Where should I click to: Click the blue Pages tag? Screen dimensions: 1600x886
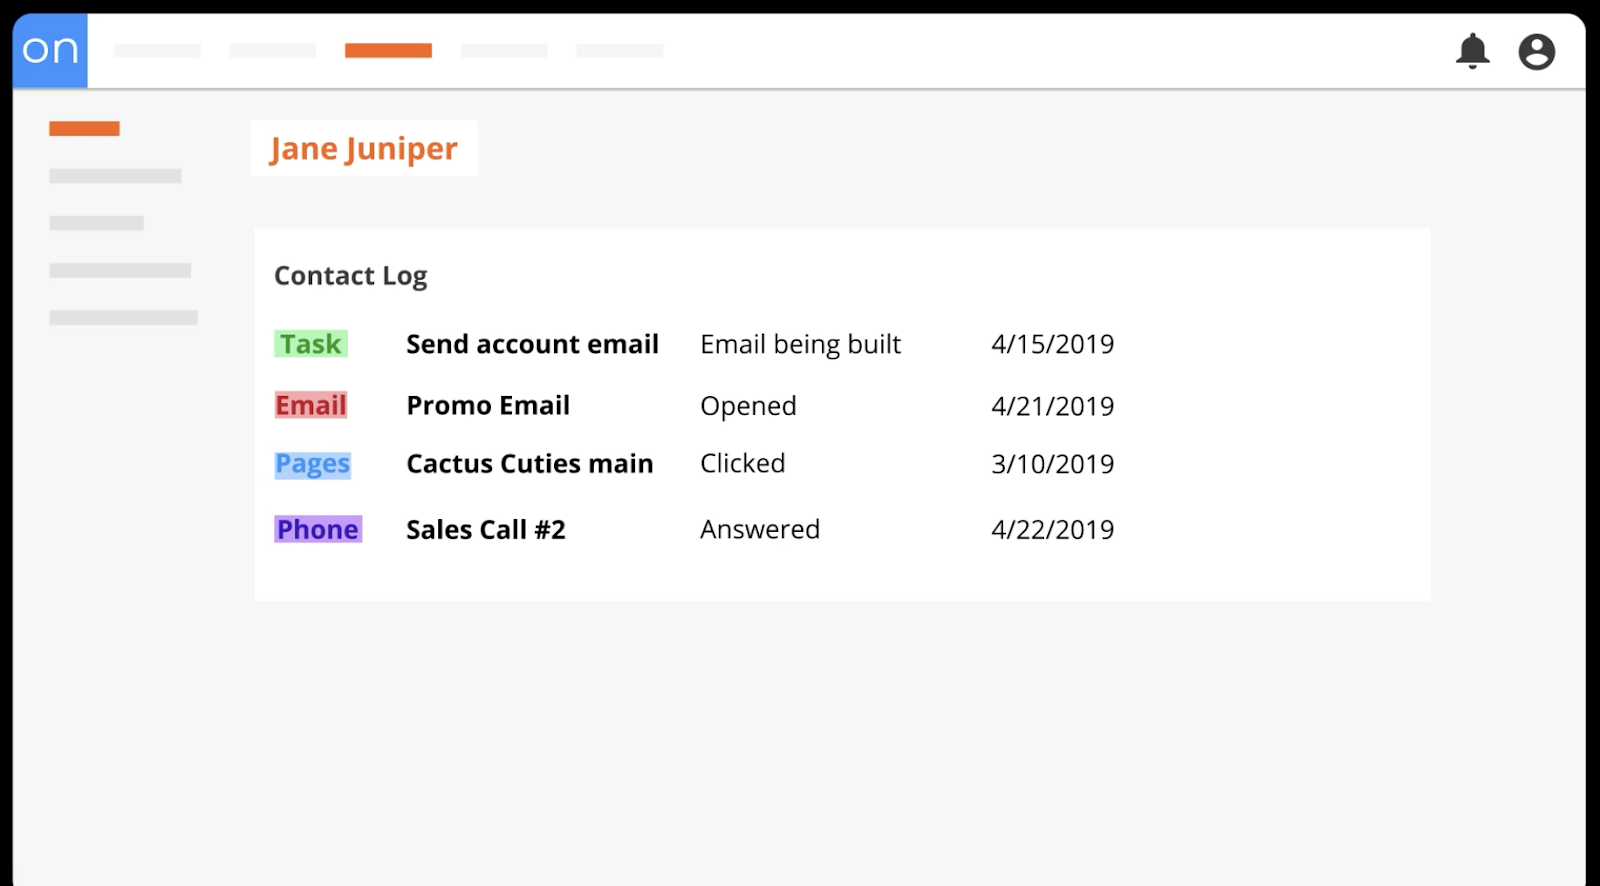(x=313, y=464)
